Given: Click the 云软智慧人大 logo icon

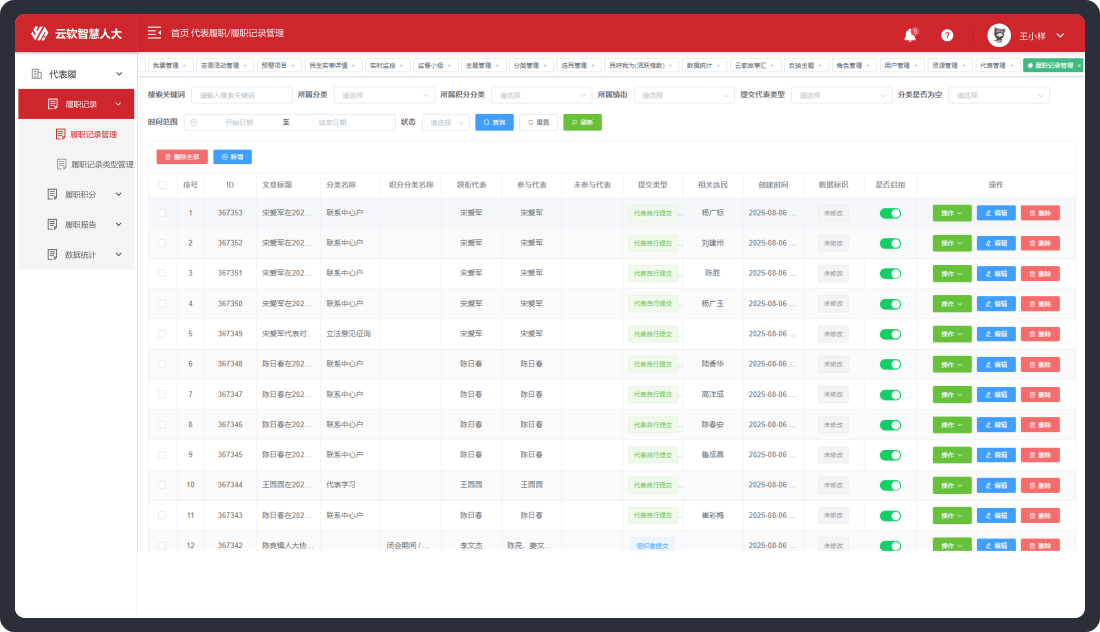Looking at the screenshot, I should coord(39,34).
